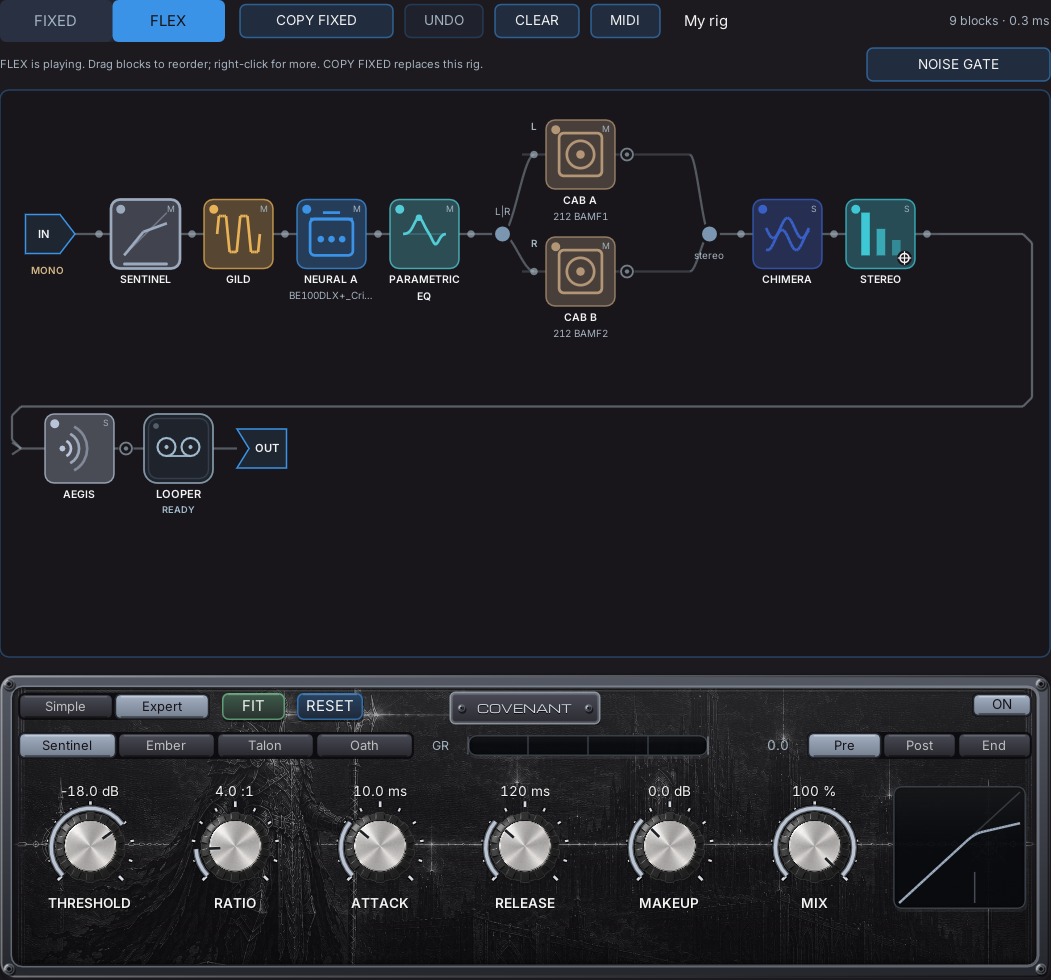Click connector between Aegis and Looper
The width and height of the screenshot is (1051, 980).
point(126,448)
